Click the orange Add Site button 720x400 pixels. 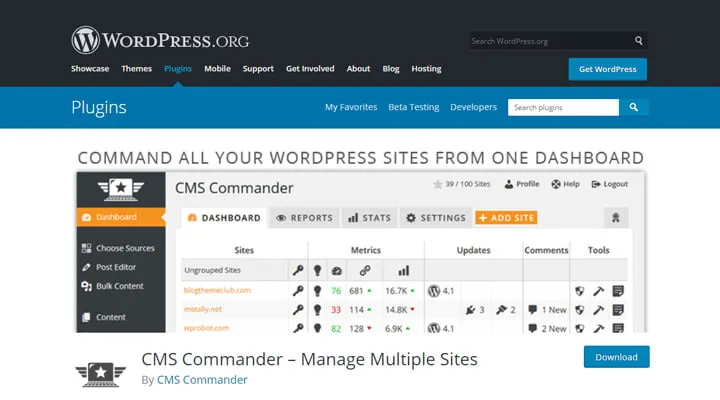pos(506,218)
